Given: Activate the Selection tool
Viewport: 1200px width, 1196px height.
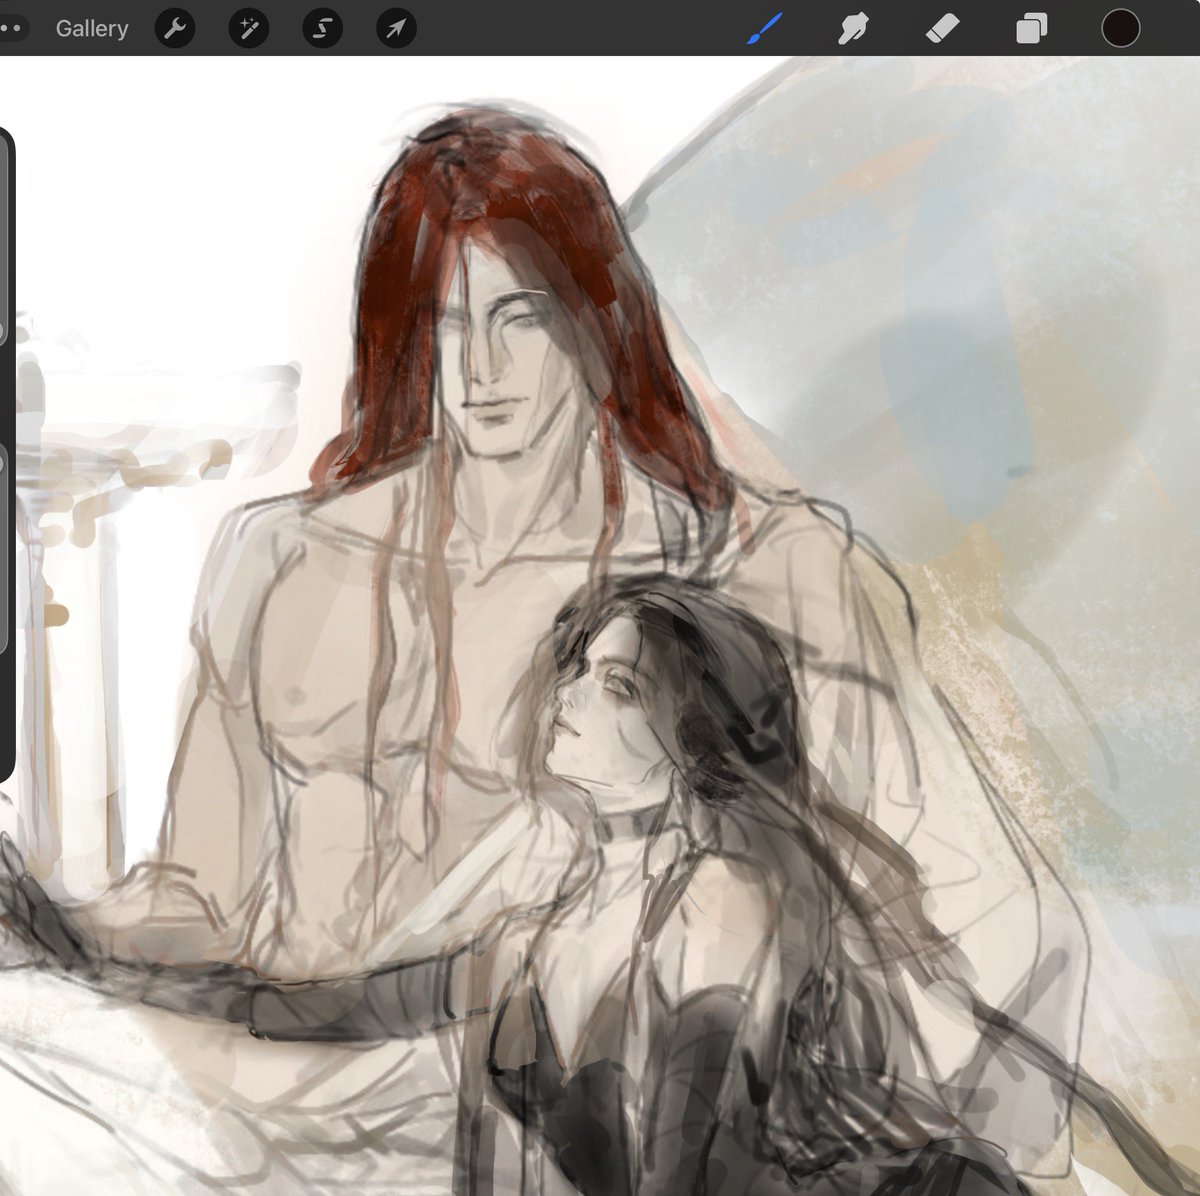Looking at the screenshot, I should pos(322,28).
